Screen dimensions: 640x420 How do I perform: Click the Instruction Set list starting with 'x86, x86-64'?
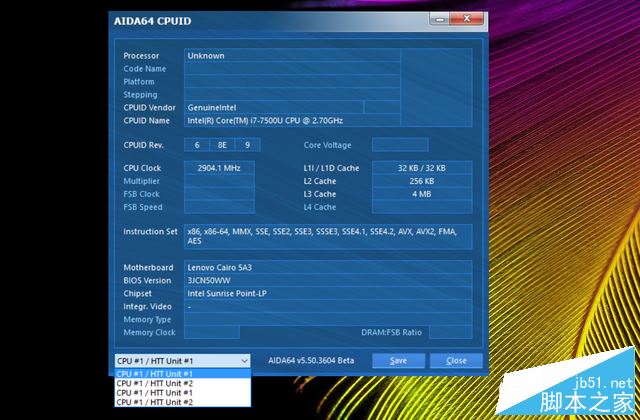pos(328,236)
